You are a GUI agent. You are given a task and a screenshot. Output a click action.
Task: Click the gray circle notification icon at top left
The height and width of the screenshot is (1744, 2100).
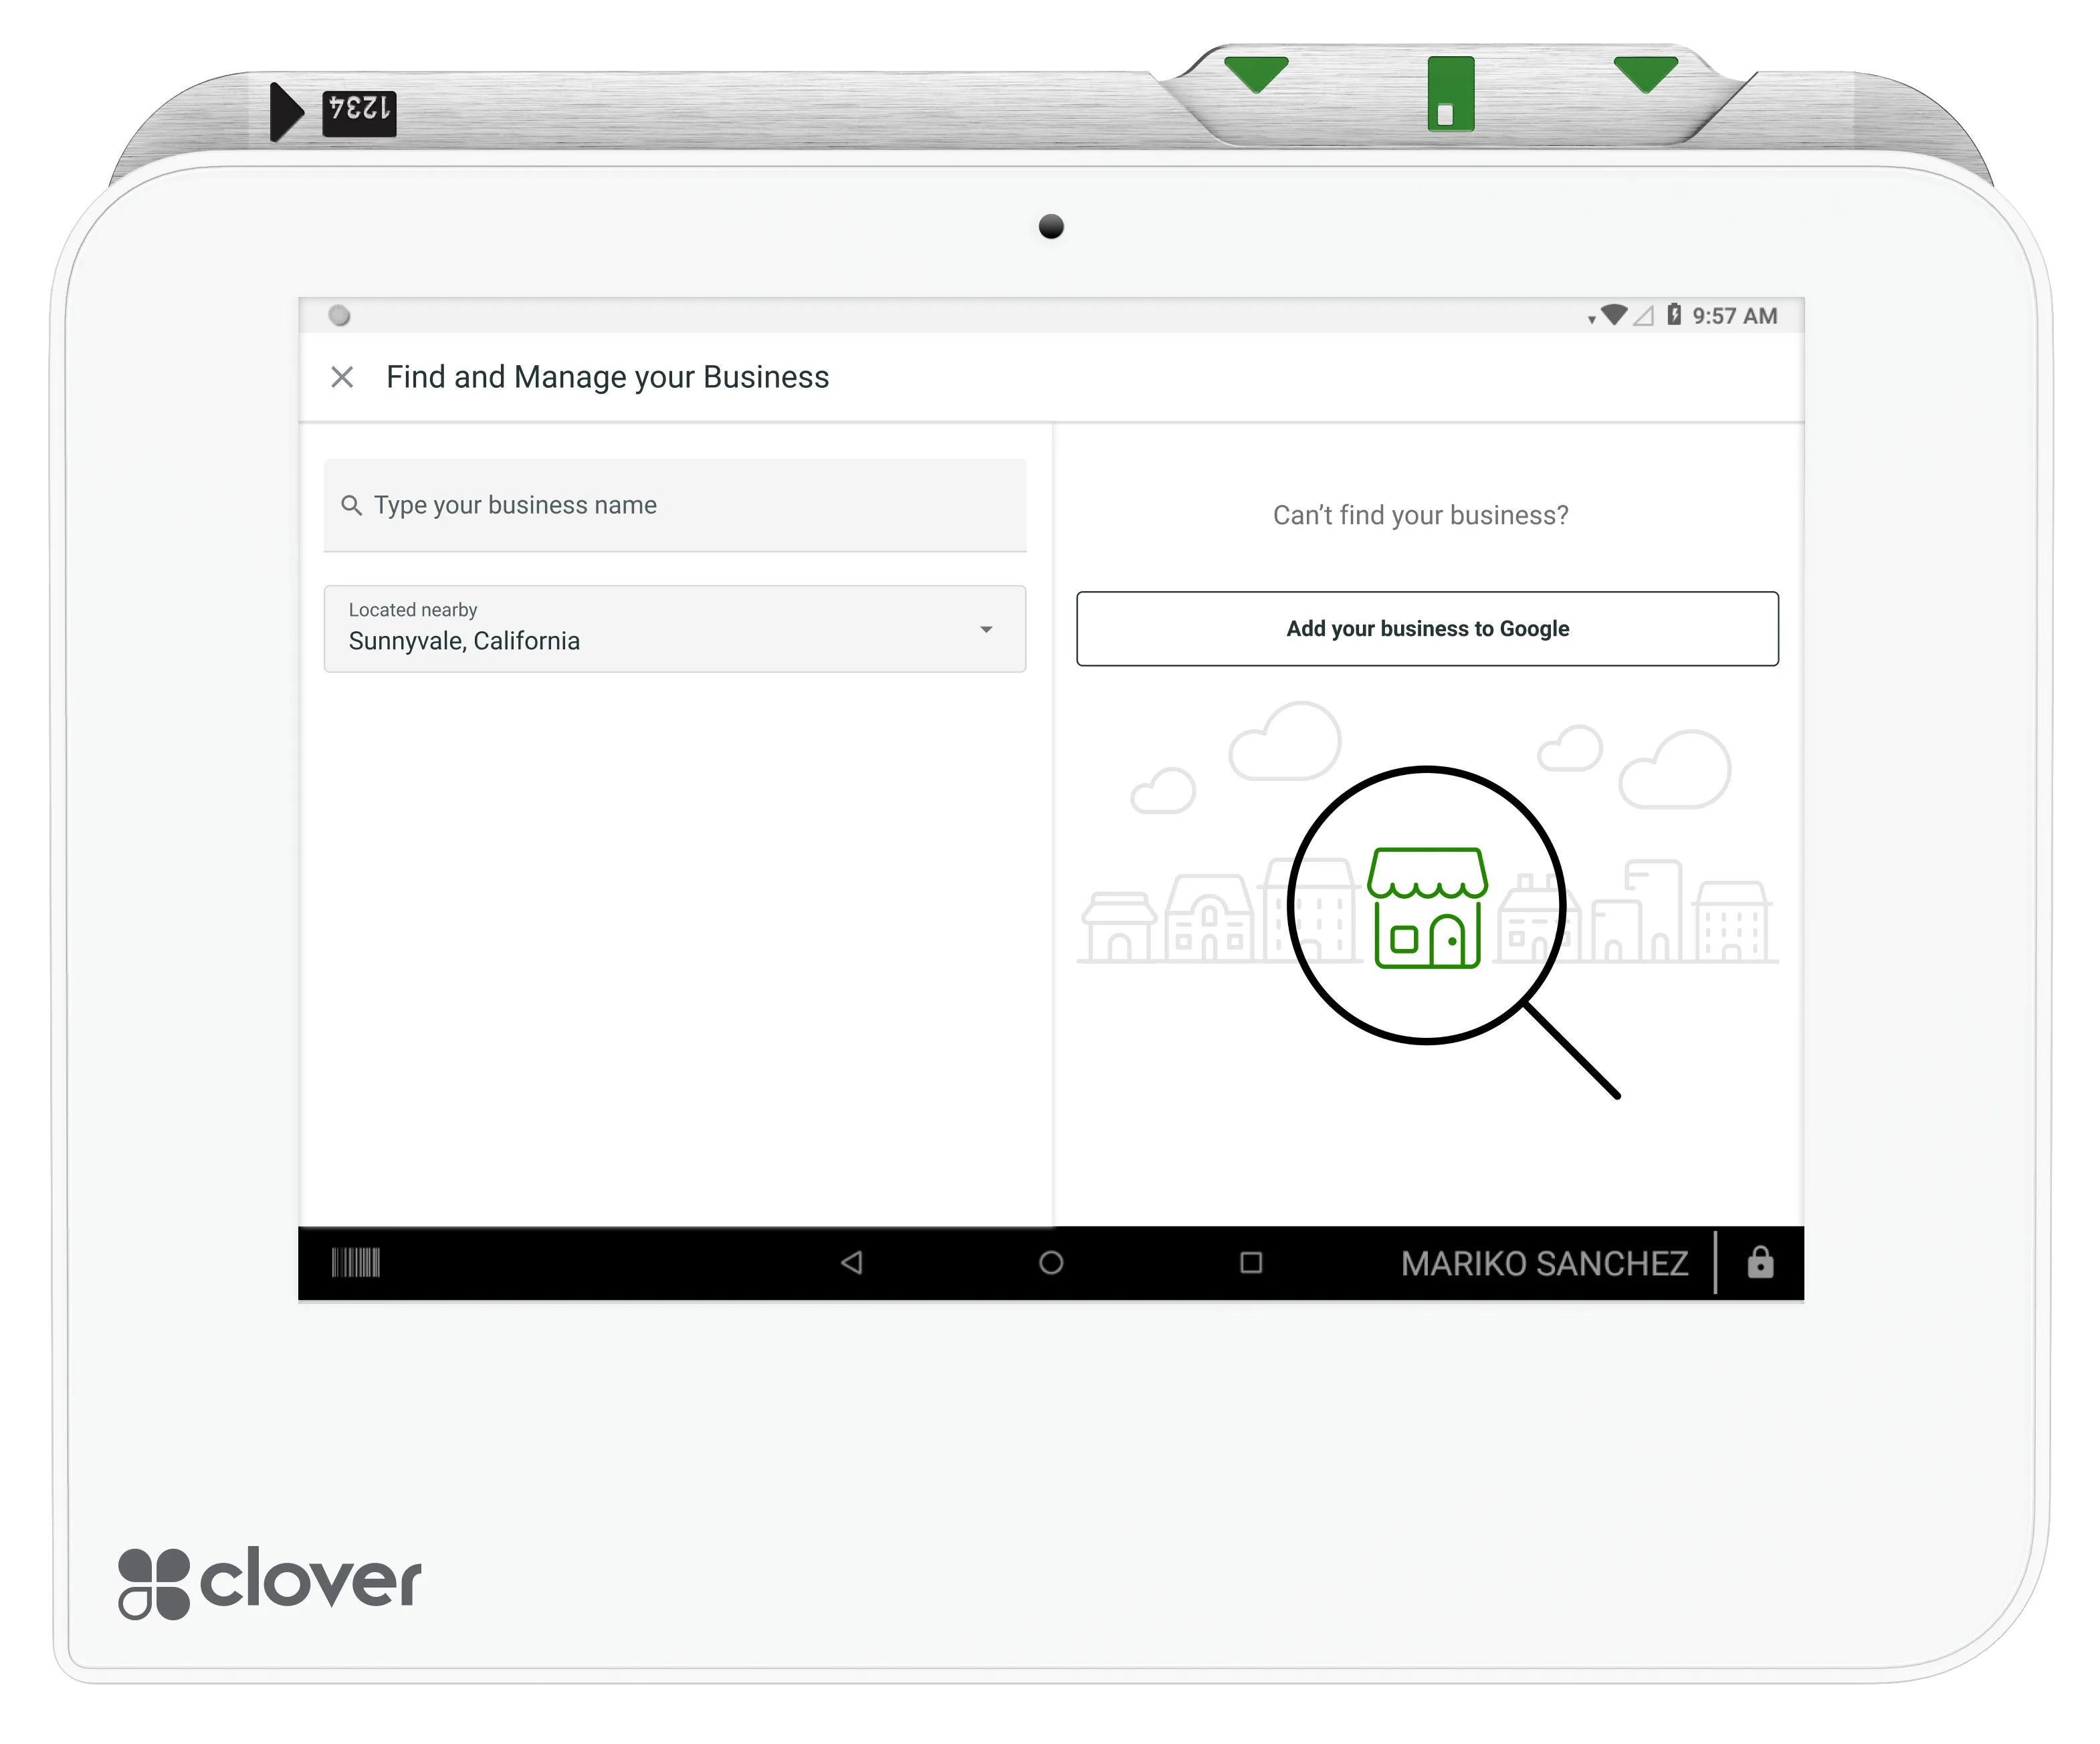click(x=339, y=316)
